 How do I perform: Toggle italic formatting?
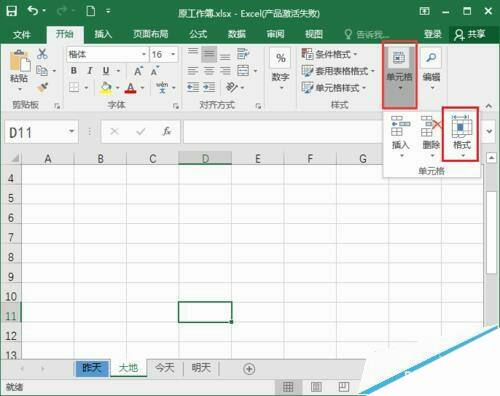[90, 71]
